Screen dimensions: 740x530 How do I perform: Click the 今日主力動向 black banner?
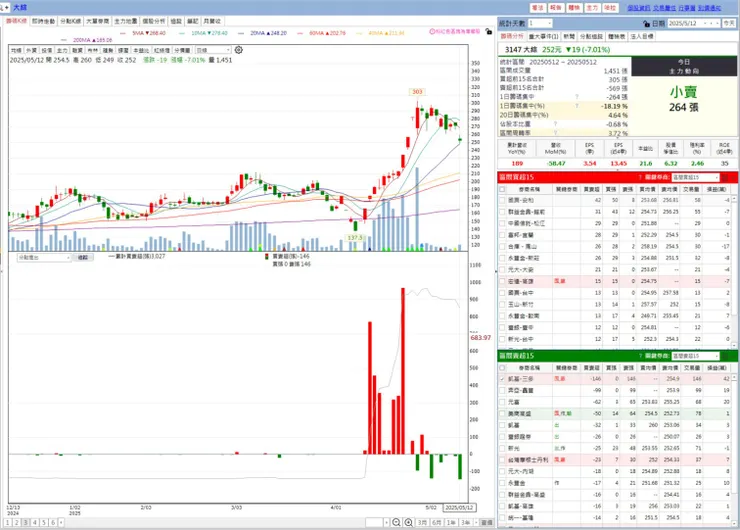[x=684, y=67]
